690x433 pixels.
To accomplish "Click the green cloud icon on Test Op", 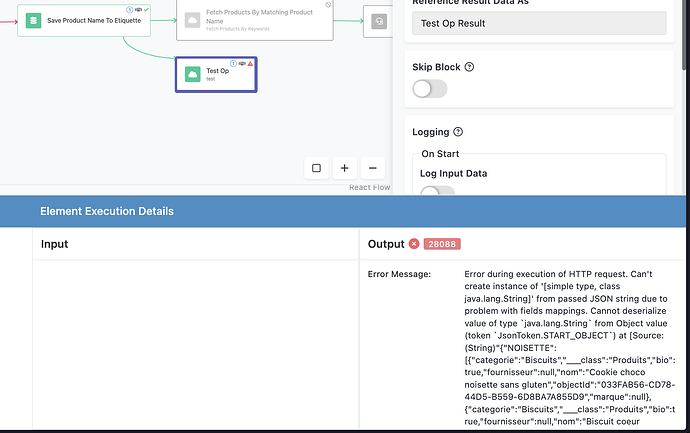I will point(192,74).
